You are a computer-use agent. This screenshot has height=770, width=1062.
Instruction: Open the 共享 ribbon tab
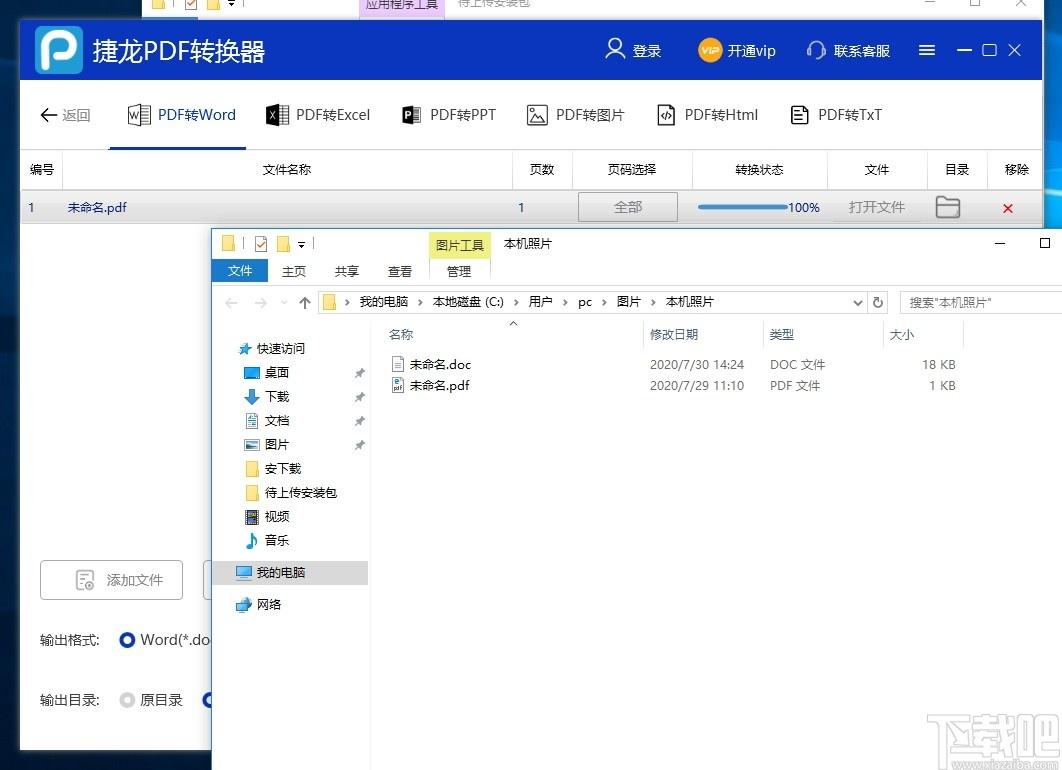pyautogui.click(x=347, y=272)
